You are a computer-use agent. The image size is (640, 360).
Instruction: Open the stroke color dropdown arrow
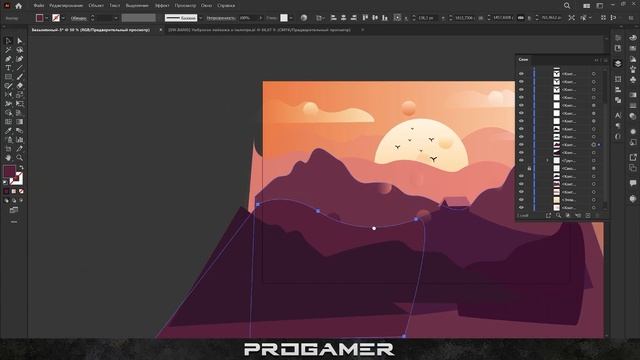[x=63, y=18]
